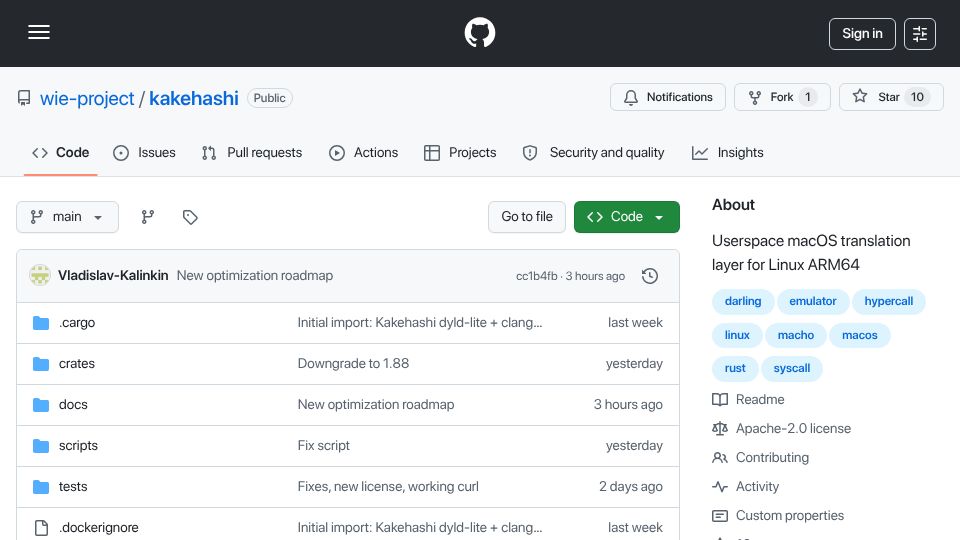
Task: Click the scripts folder icon
Action: pos(41,446)
